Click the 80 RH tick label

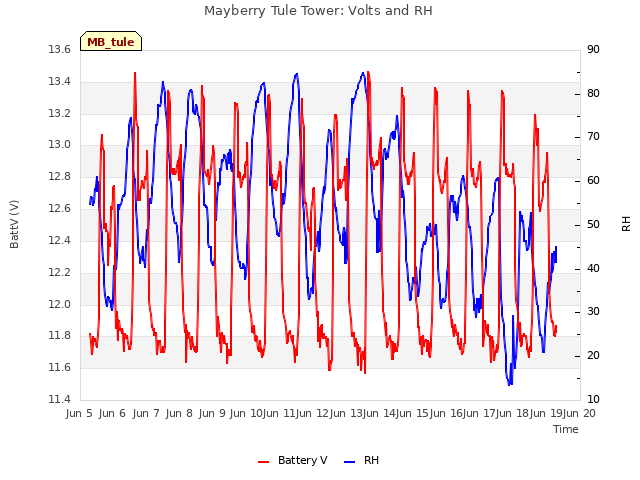[x=593, y=93]
